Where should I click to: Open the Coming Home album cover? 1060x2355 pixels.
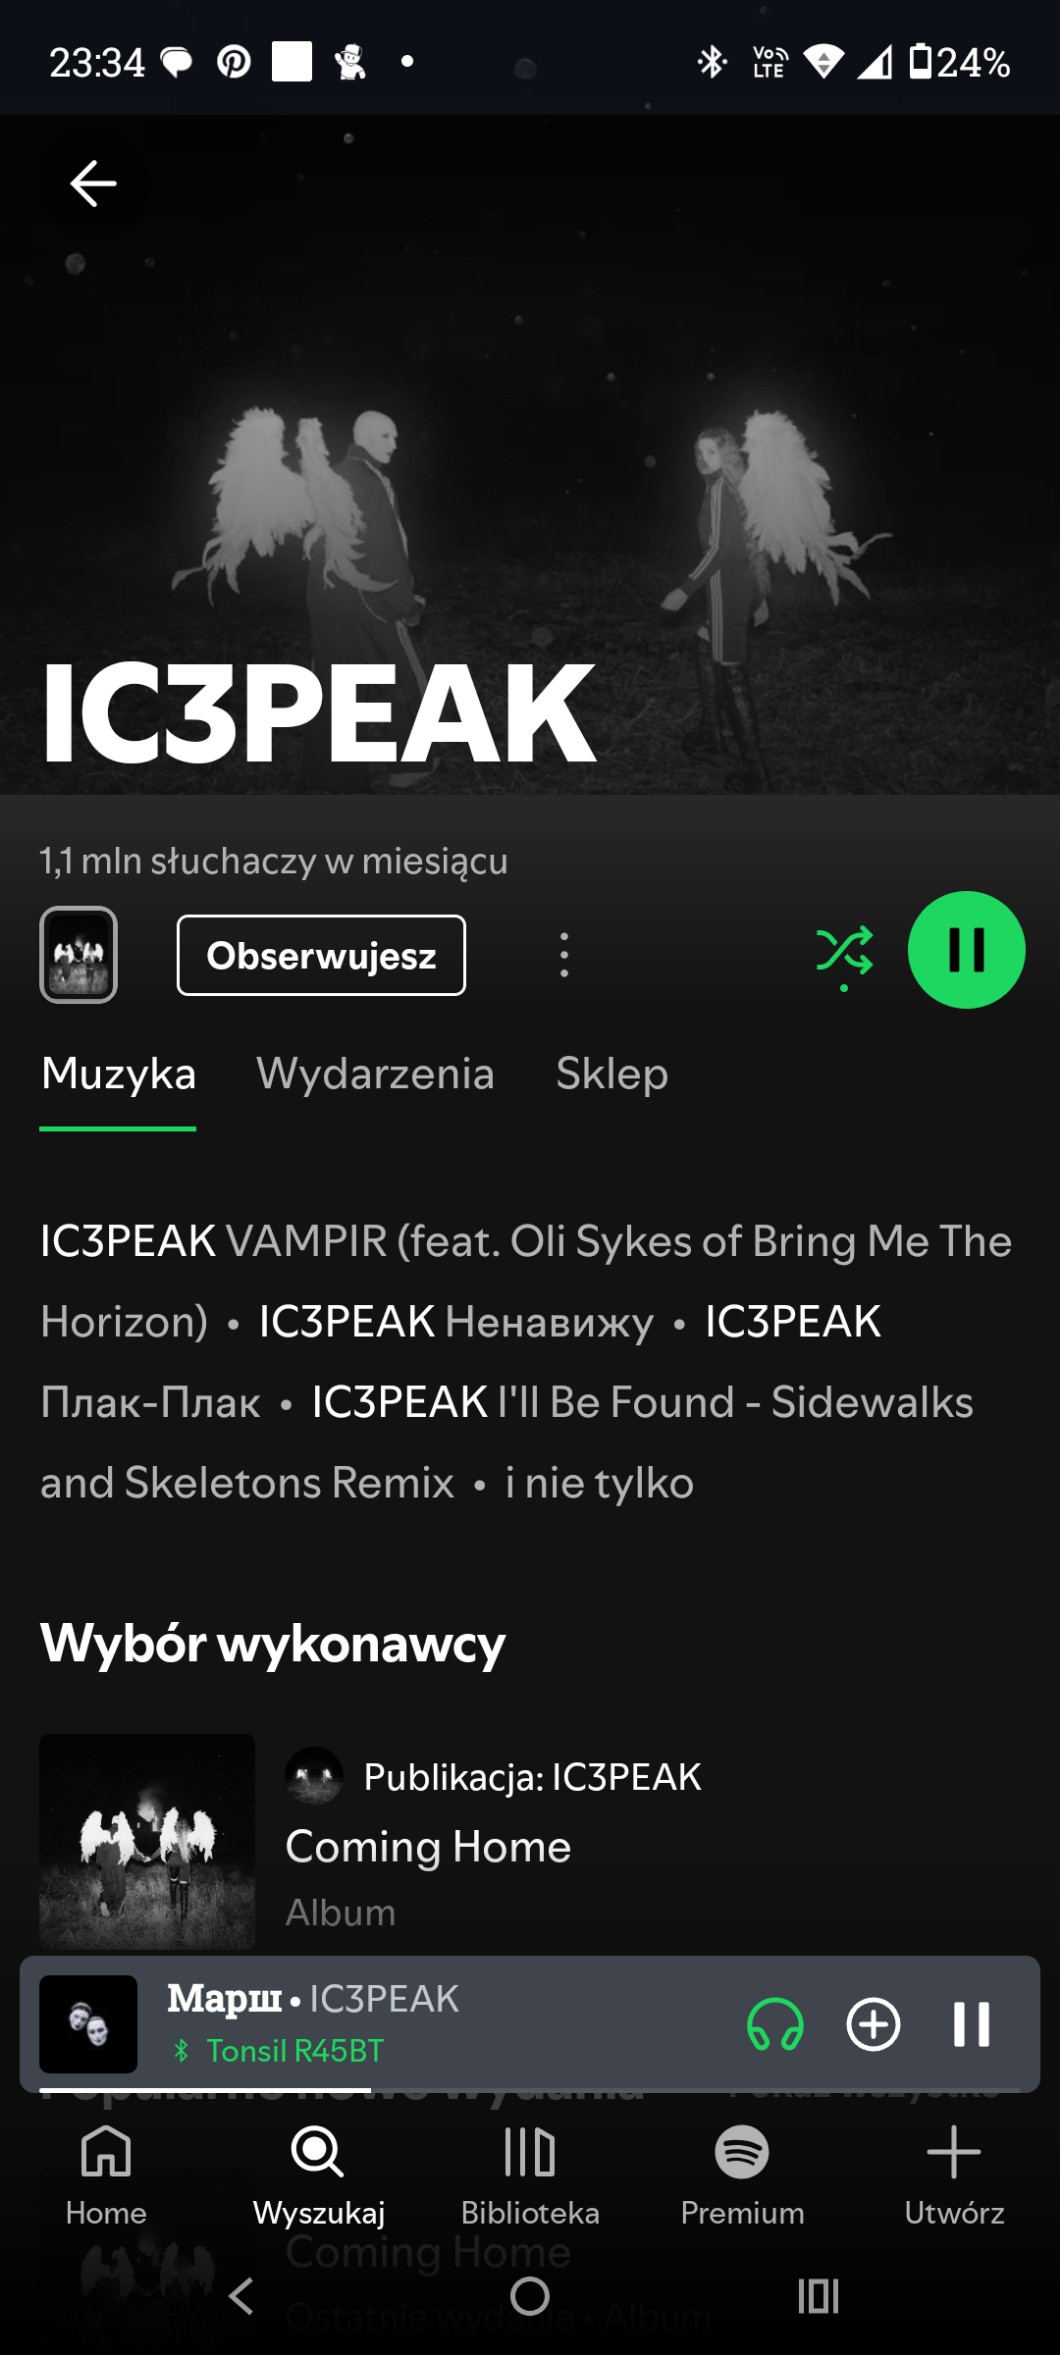[x=147, y=1841]
